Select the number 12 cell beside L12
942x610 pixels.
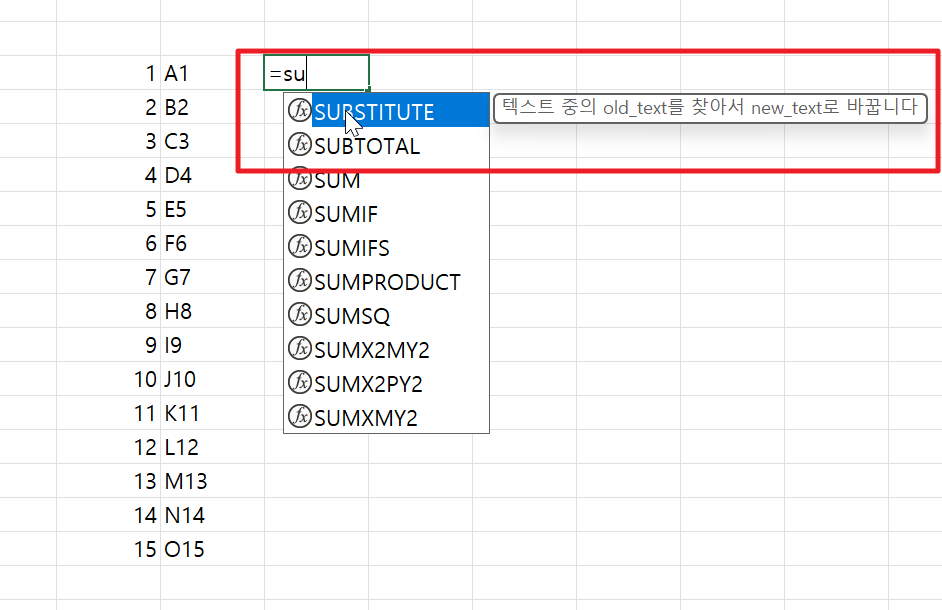(109, 447)
